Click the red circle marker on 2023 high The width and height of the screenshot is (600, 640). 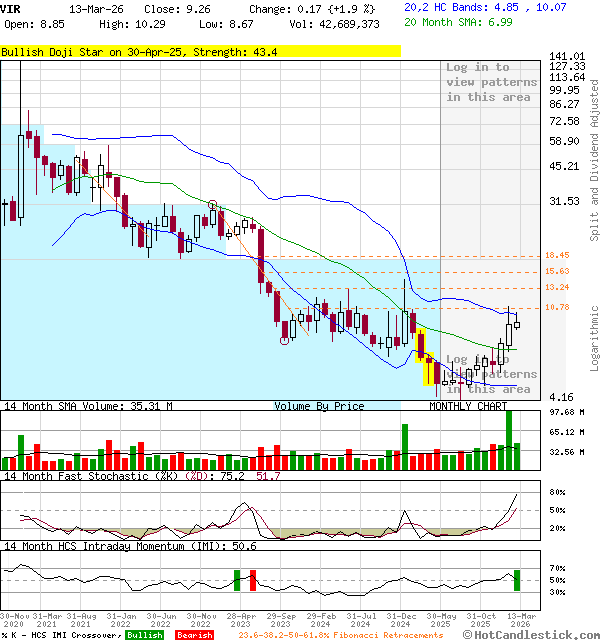212,204
